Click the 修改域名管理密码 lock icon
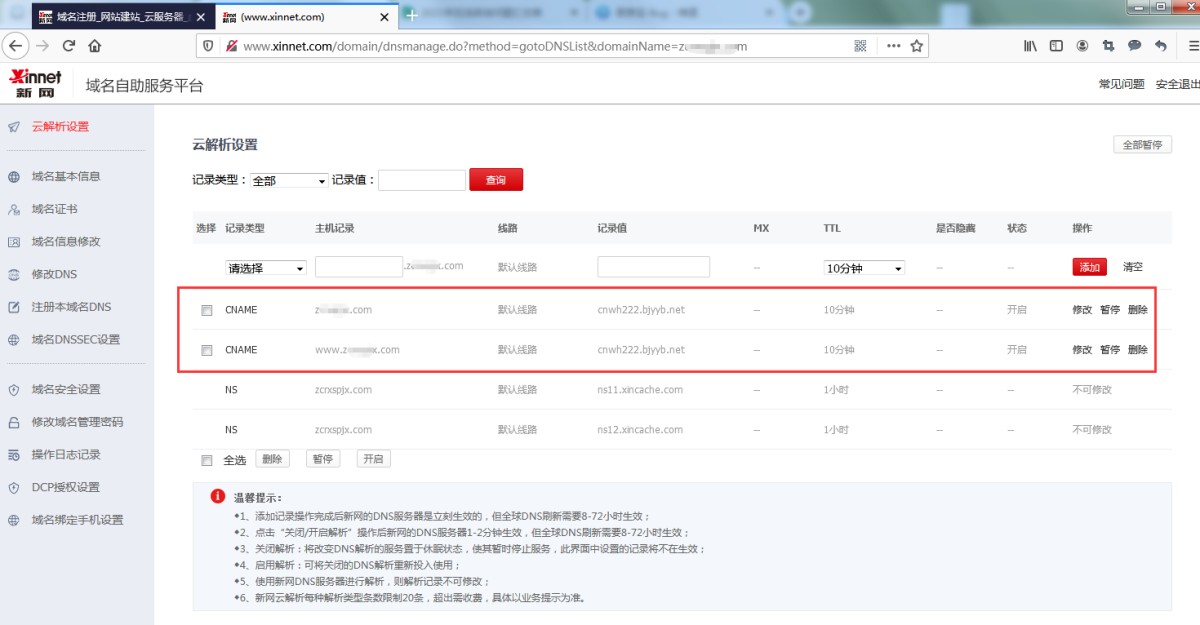 14,422
